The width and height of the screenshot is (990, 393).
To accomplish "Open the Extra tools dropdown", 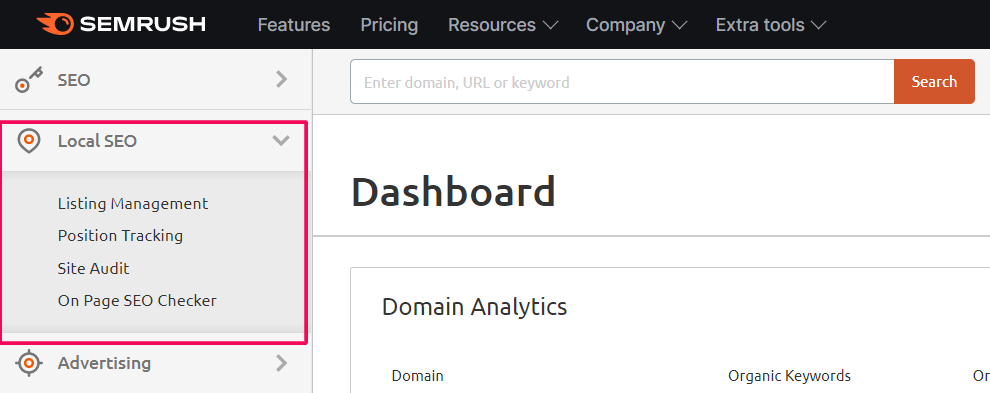I will coord(771,25).
